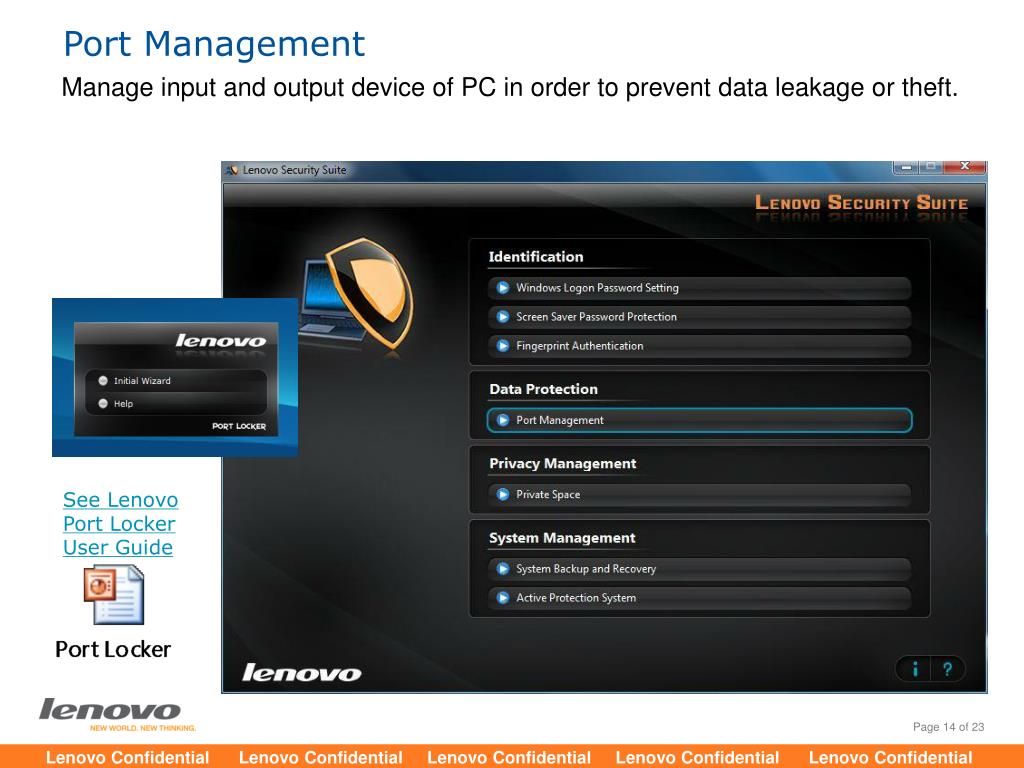Screen dimensions: 1024x768
Task: Click arrow icon beside Screen Saver Password Protection
Action: pos(503,317)
